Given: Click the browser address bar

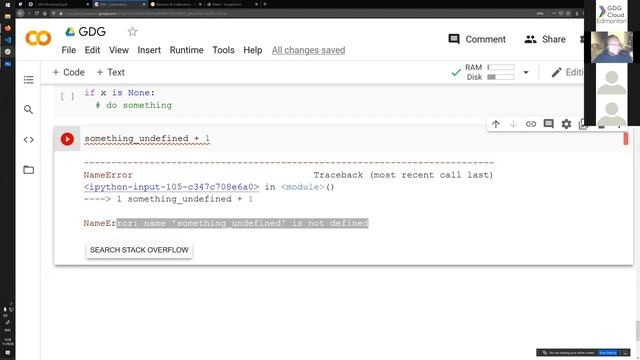Looking at the screenshot, I should (x=286, y=13).
